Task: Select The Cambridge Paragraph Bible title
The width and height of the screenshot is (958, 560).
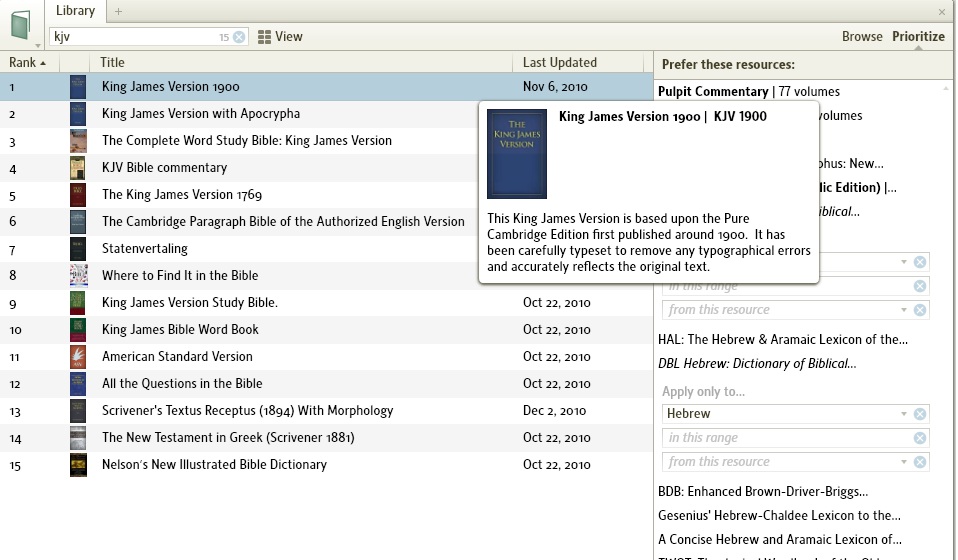Action: point(283,222)
